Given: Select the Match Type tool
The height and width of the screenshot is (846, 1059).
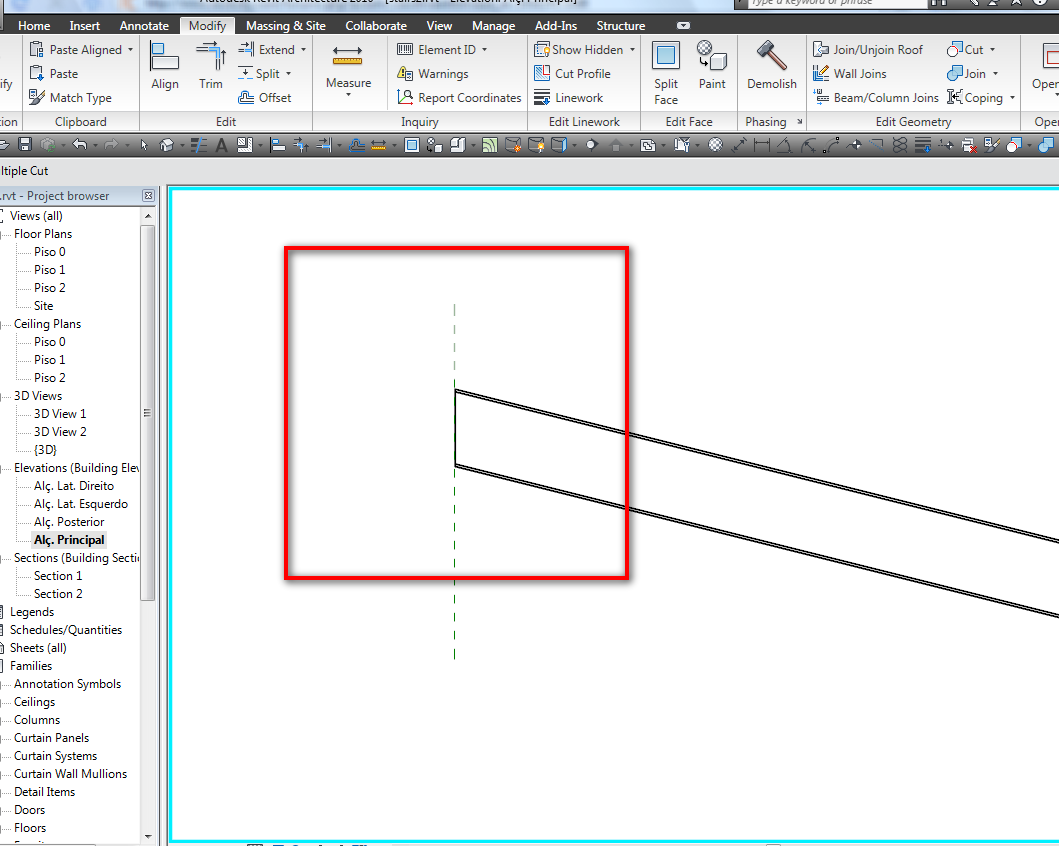Looking at the screenshot, I should pyautogui.click(x=70, y=98).
